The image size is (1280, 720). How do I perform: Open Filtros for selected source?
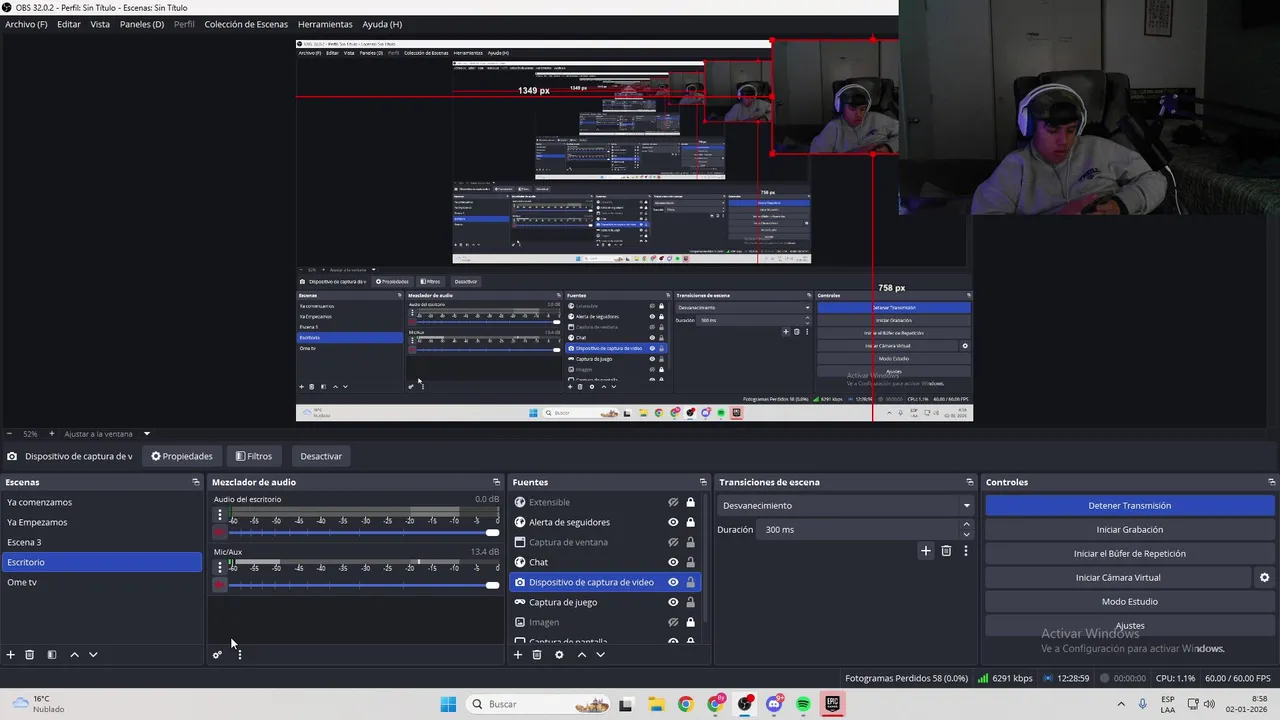[x=254, y=456]
